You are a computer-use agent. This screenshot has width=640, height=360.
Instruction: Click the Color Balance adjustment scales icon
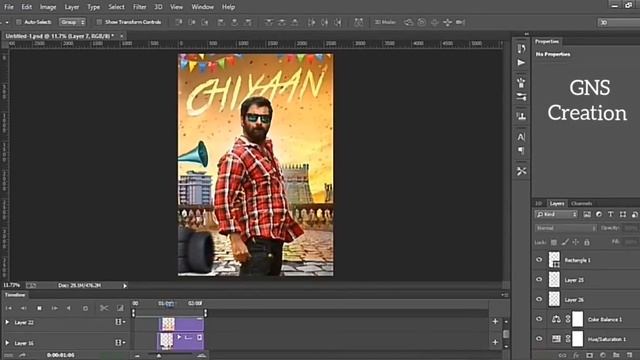click(x=556, y=319)
